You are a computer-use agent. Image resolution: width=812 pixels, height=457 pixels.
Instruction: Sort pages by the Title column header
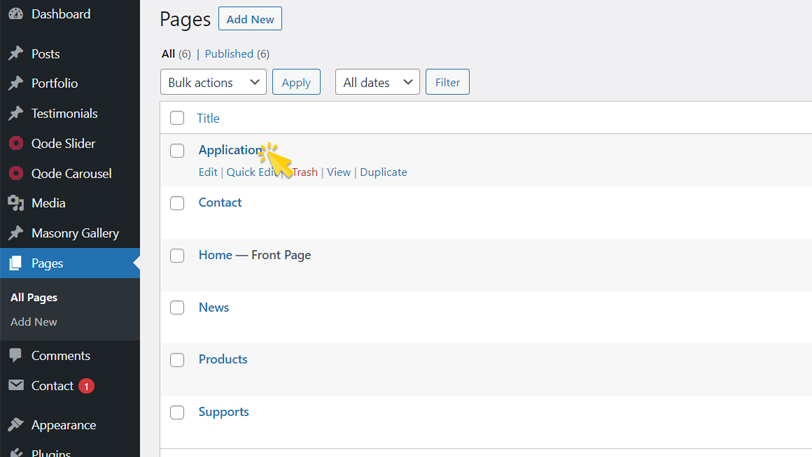point(208,118)
